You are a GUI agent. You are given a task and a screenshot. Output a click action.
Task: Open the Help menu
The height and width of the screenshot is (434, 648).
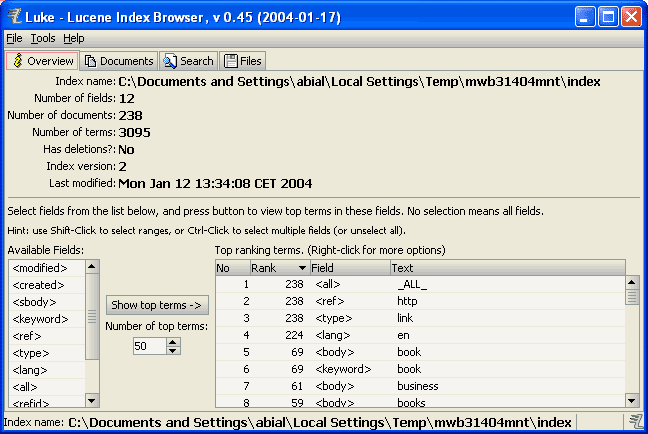click(74, 38)
